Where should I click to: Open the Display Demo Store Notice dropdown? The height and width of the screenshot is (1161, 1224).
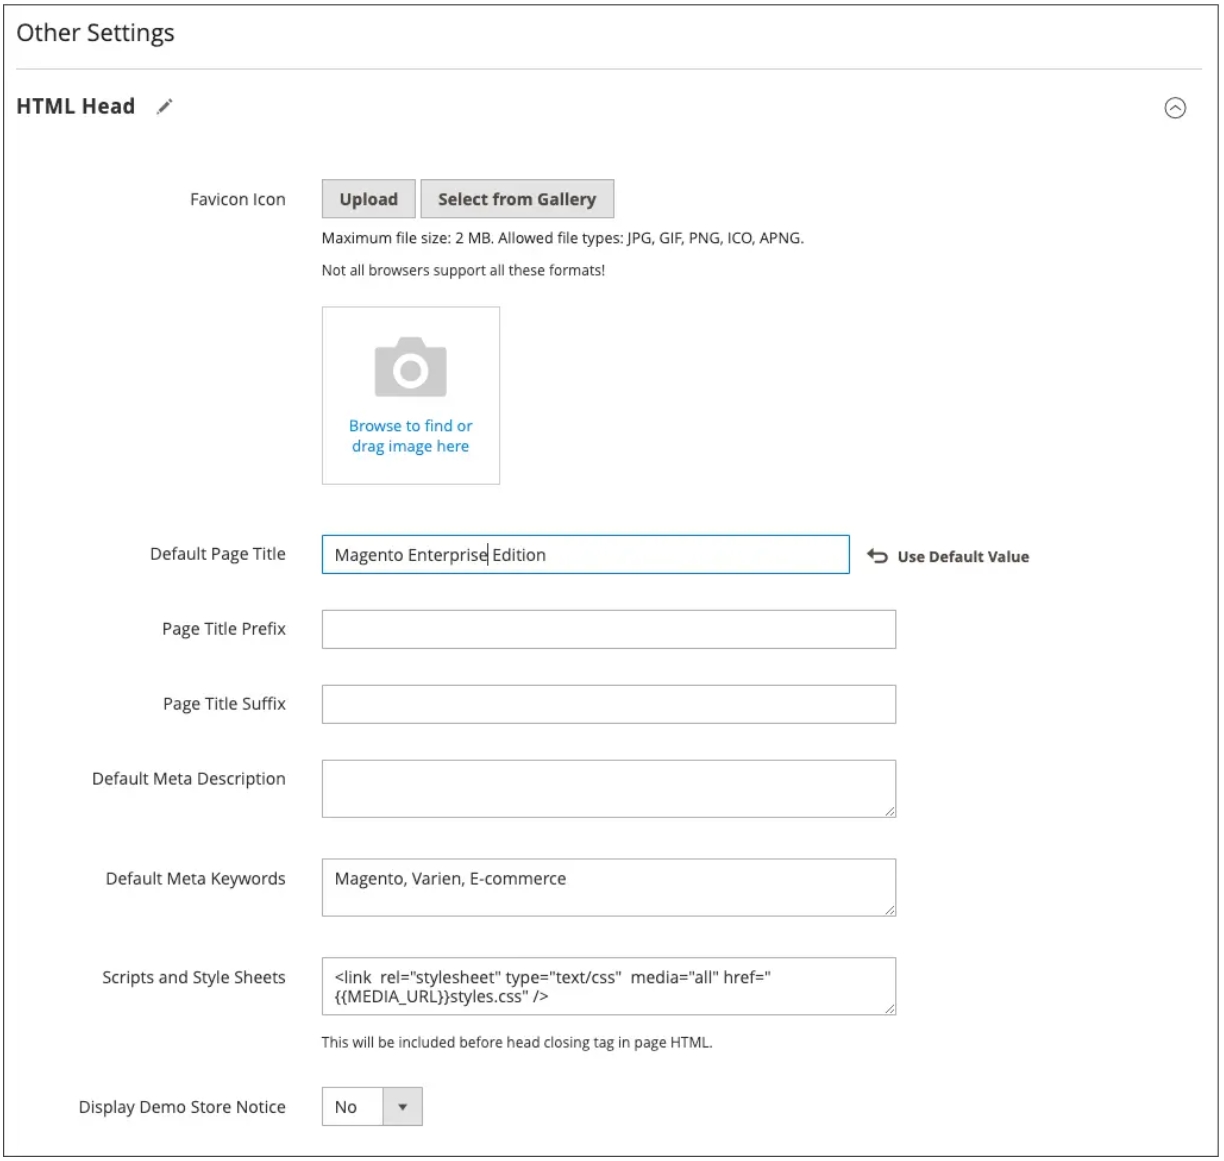372,1106
